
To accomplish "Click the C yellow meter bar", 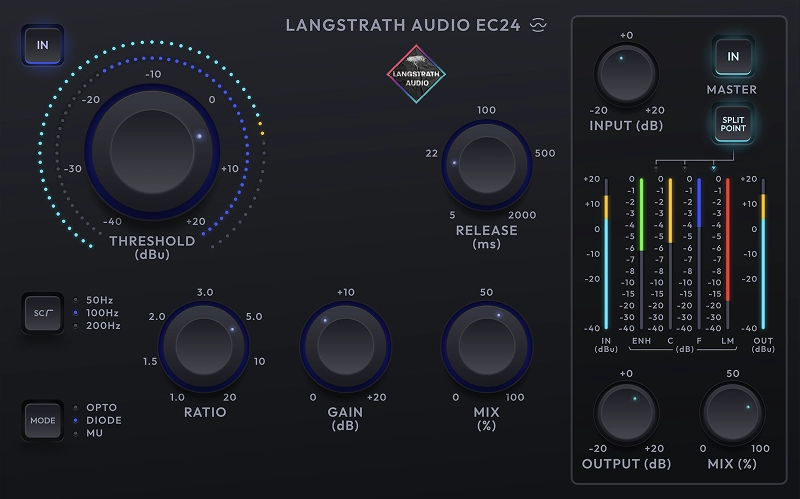I will point(670,253).
